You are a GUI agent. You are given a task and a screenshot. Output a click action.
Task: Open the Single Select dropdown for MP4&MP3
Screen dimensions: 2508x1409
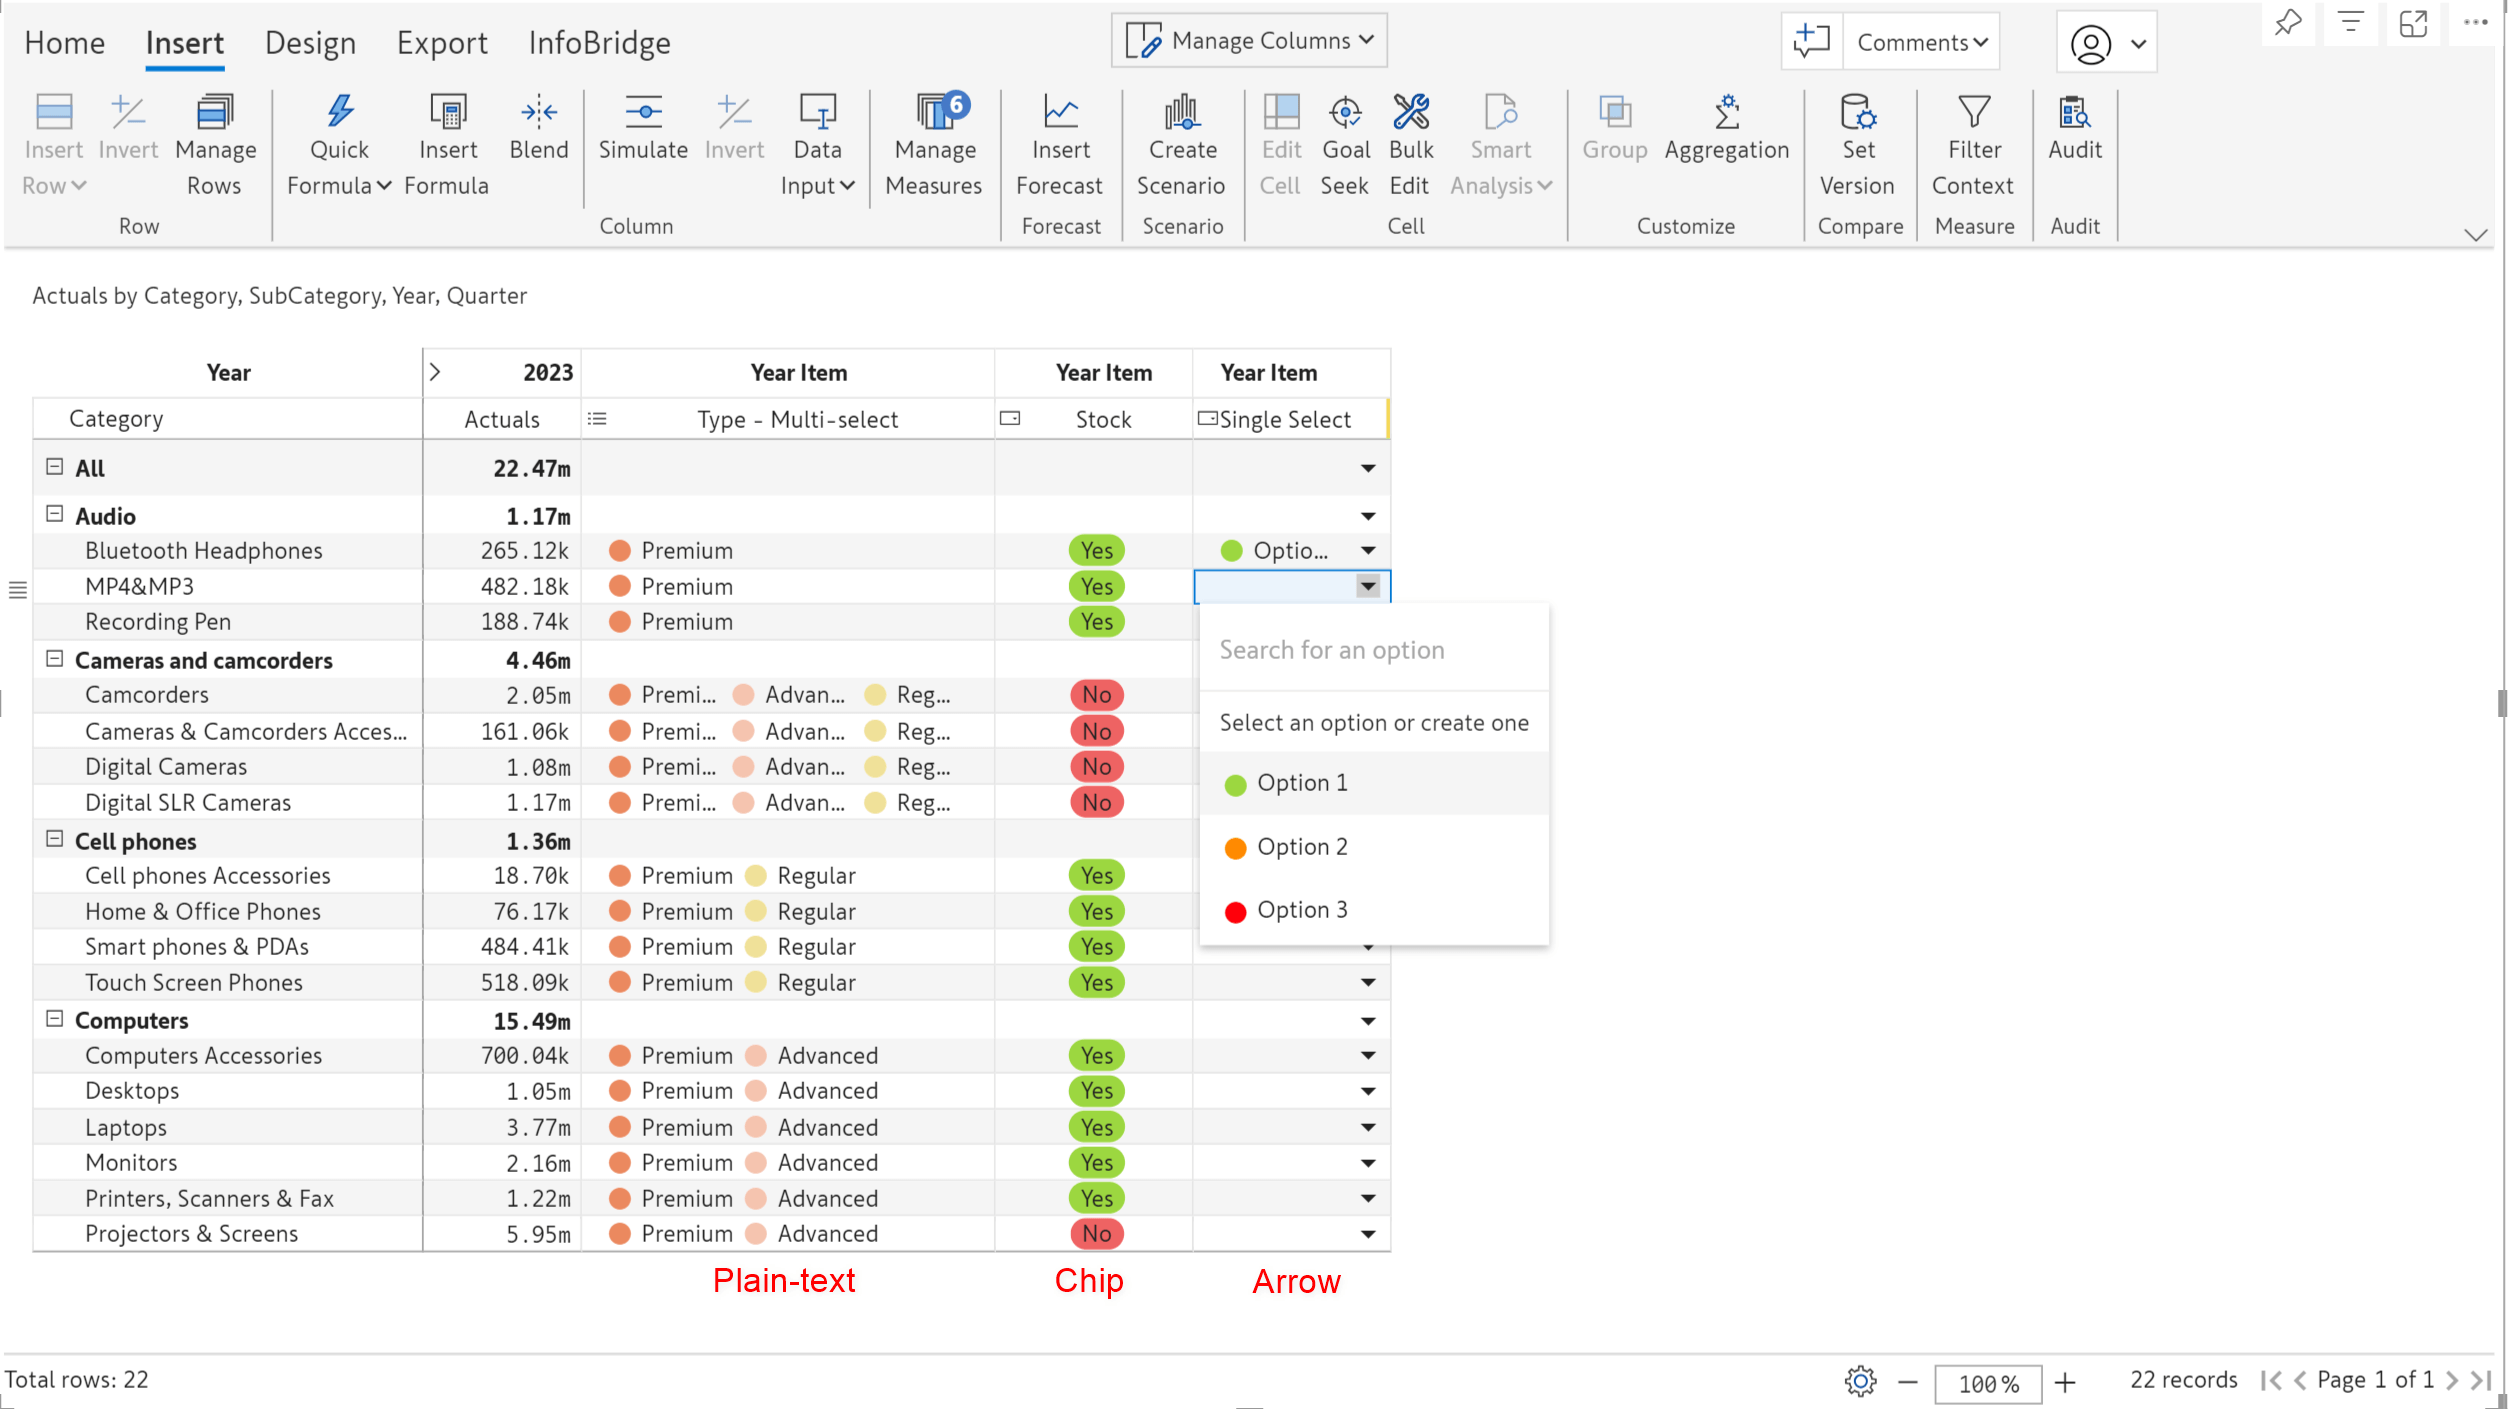tap(1368, 586)
